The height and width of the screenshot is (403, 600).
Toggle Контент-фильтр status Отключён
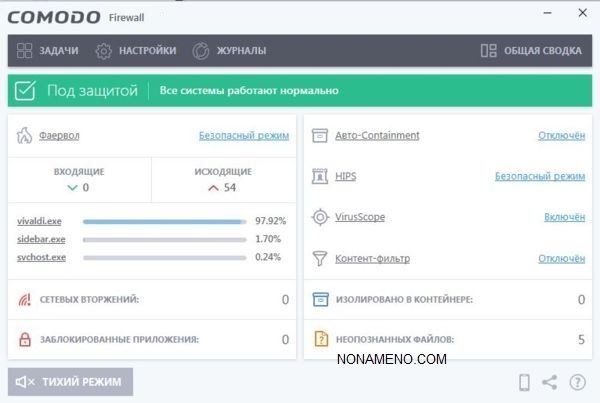coord(561,258)
